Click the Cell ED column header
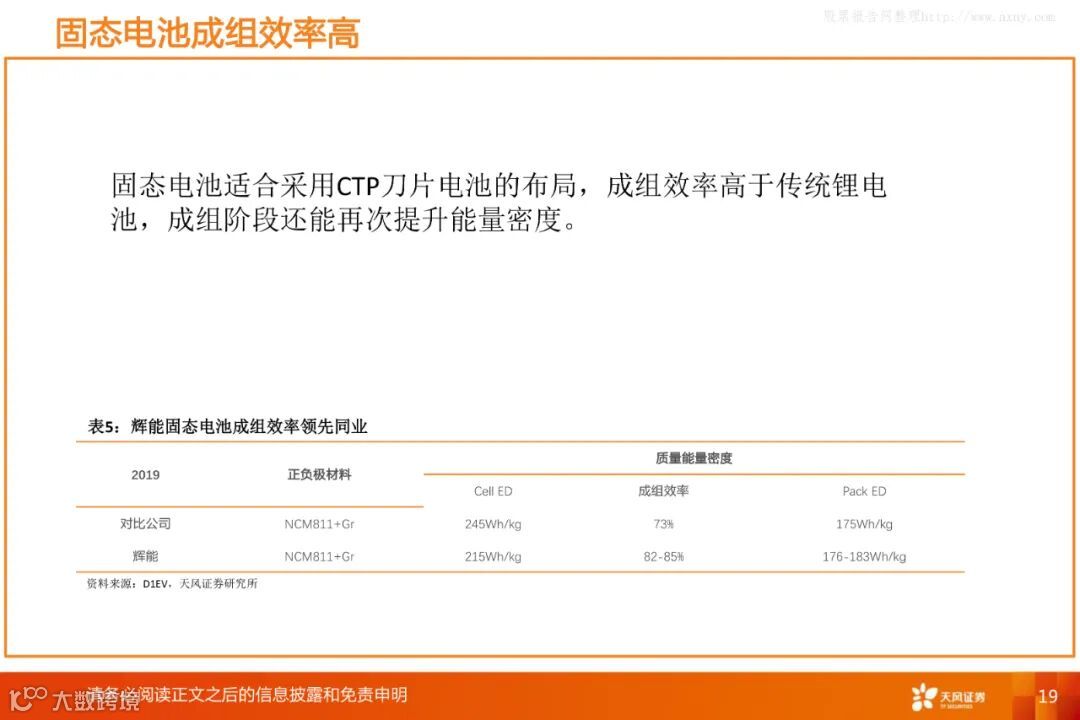Viewport: 1080px width, 720px height. [x=493, y=491]
